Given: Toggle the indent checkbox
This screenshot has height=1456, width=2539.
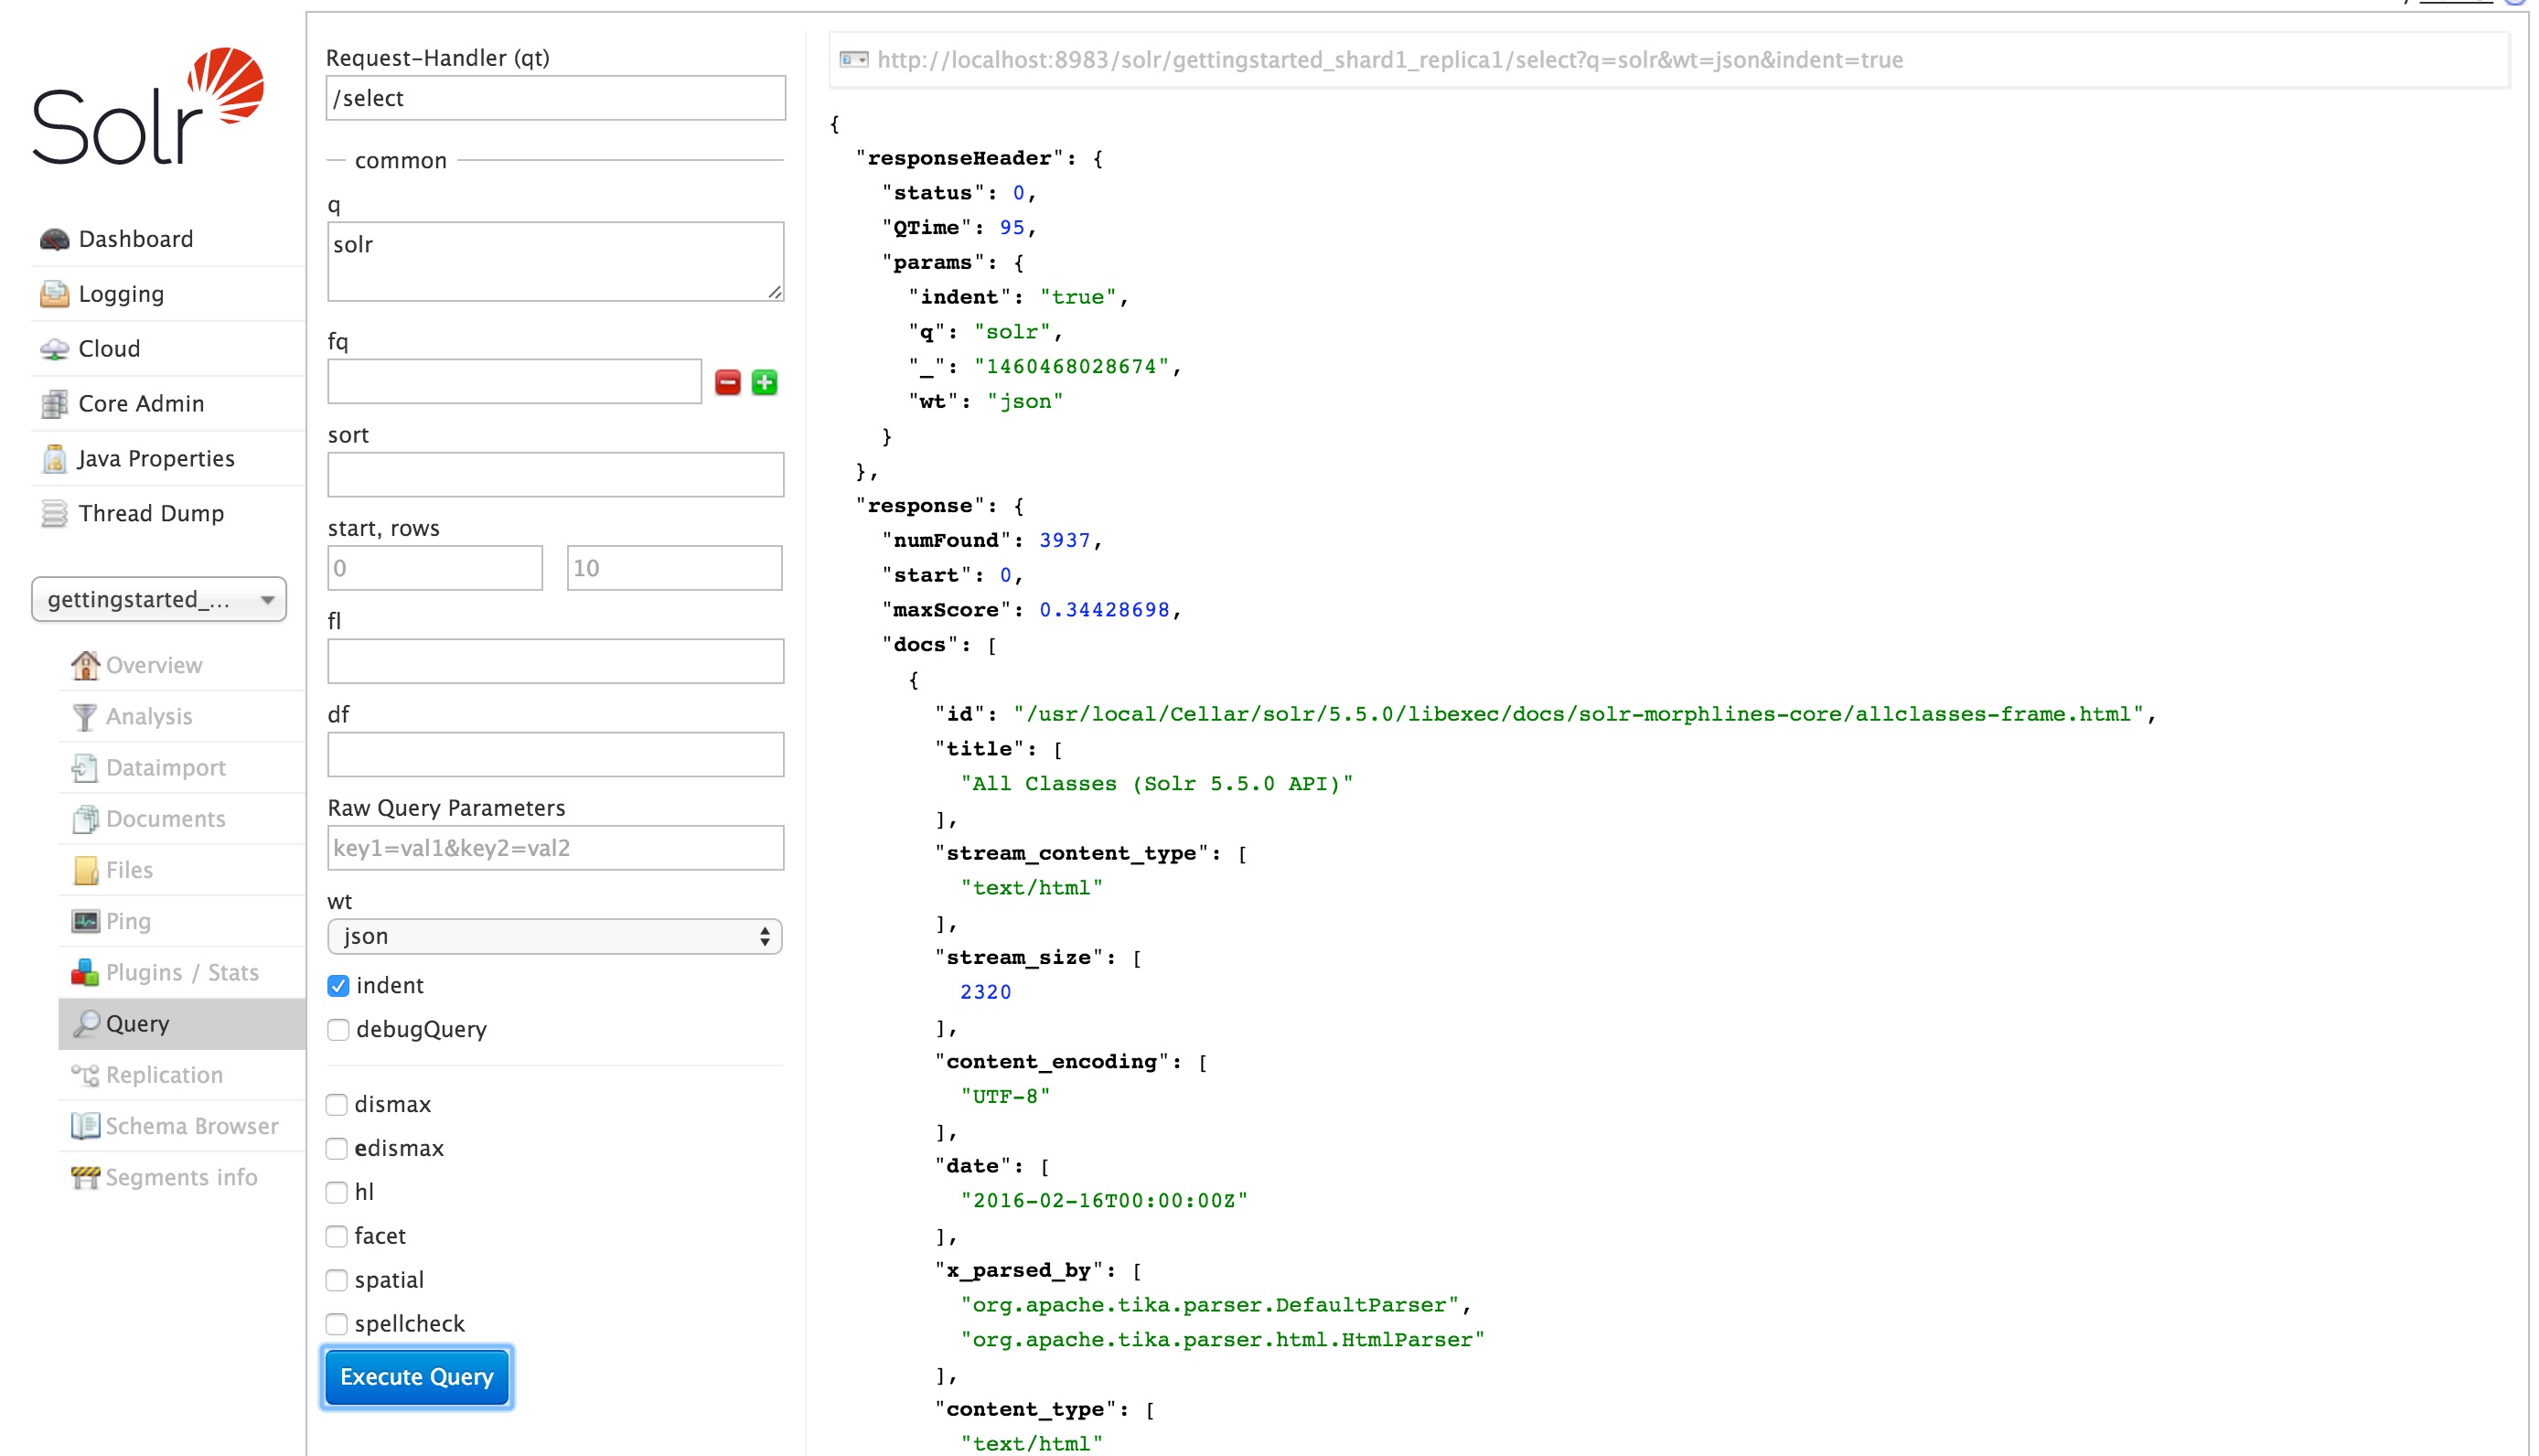Looking at the screenshot, I should [338, 985].
